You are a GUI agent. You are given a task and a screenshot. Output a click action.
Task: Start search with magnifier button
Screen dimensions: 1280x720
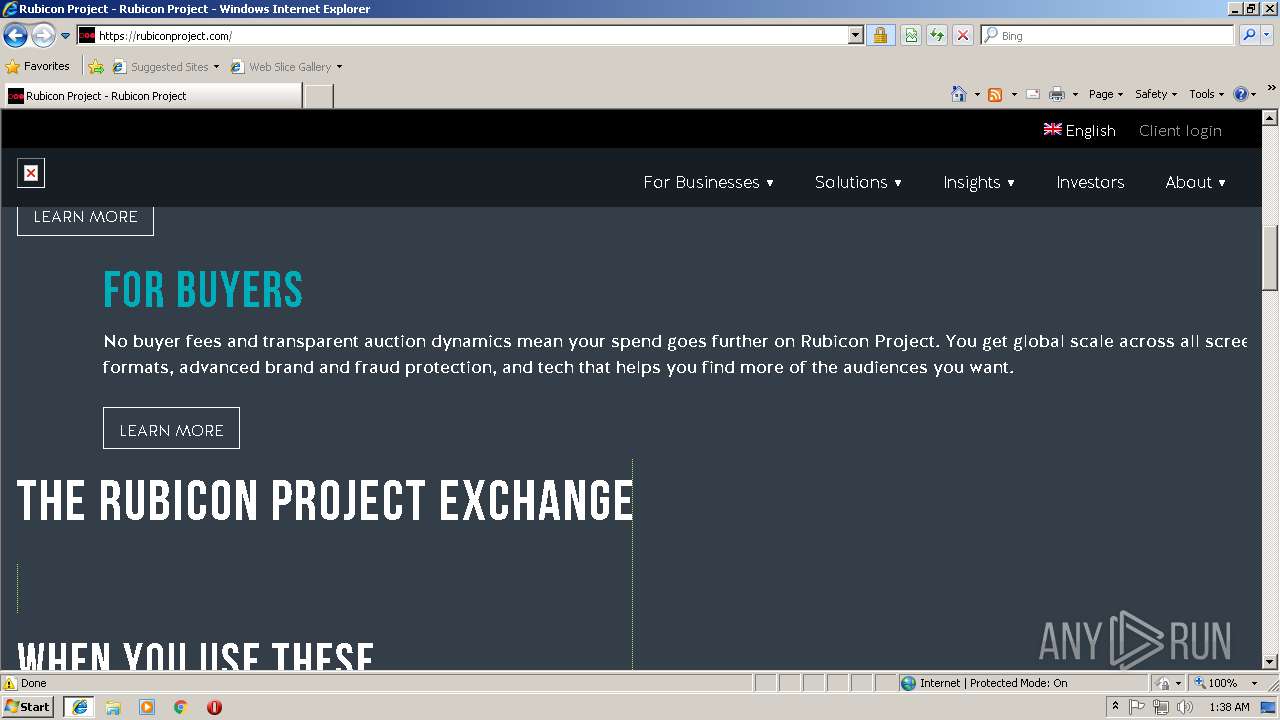tap(1249, 35)
